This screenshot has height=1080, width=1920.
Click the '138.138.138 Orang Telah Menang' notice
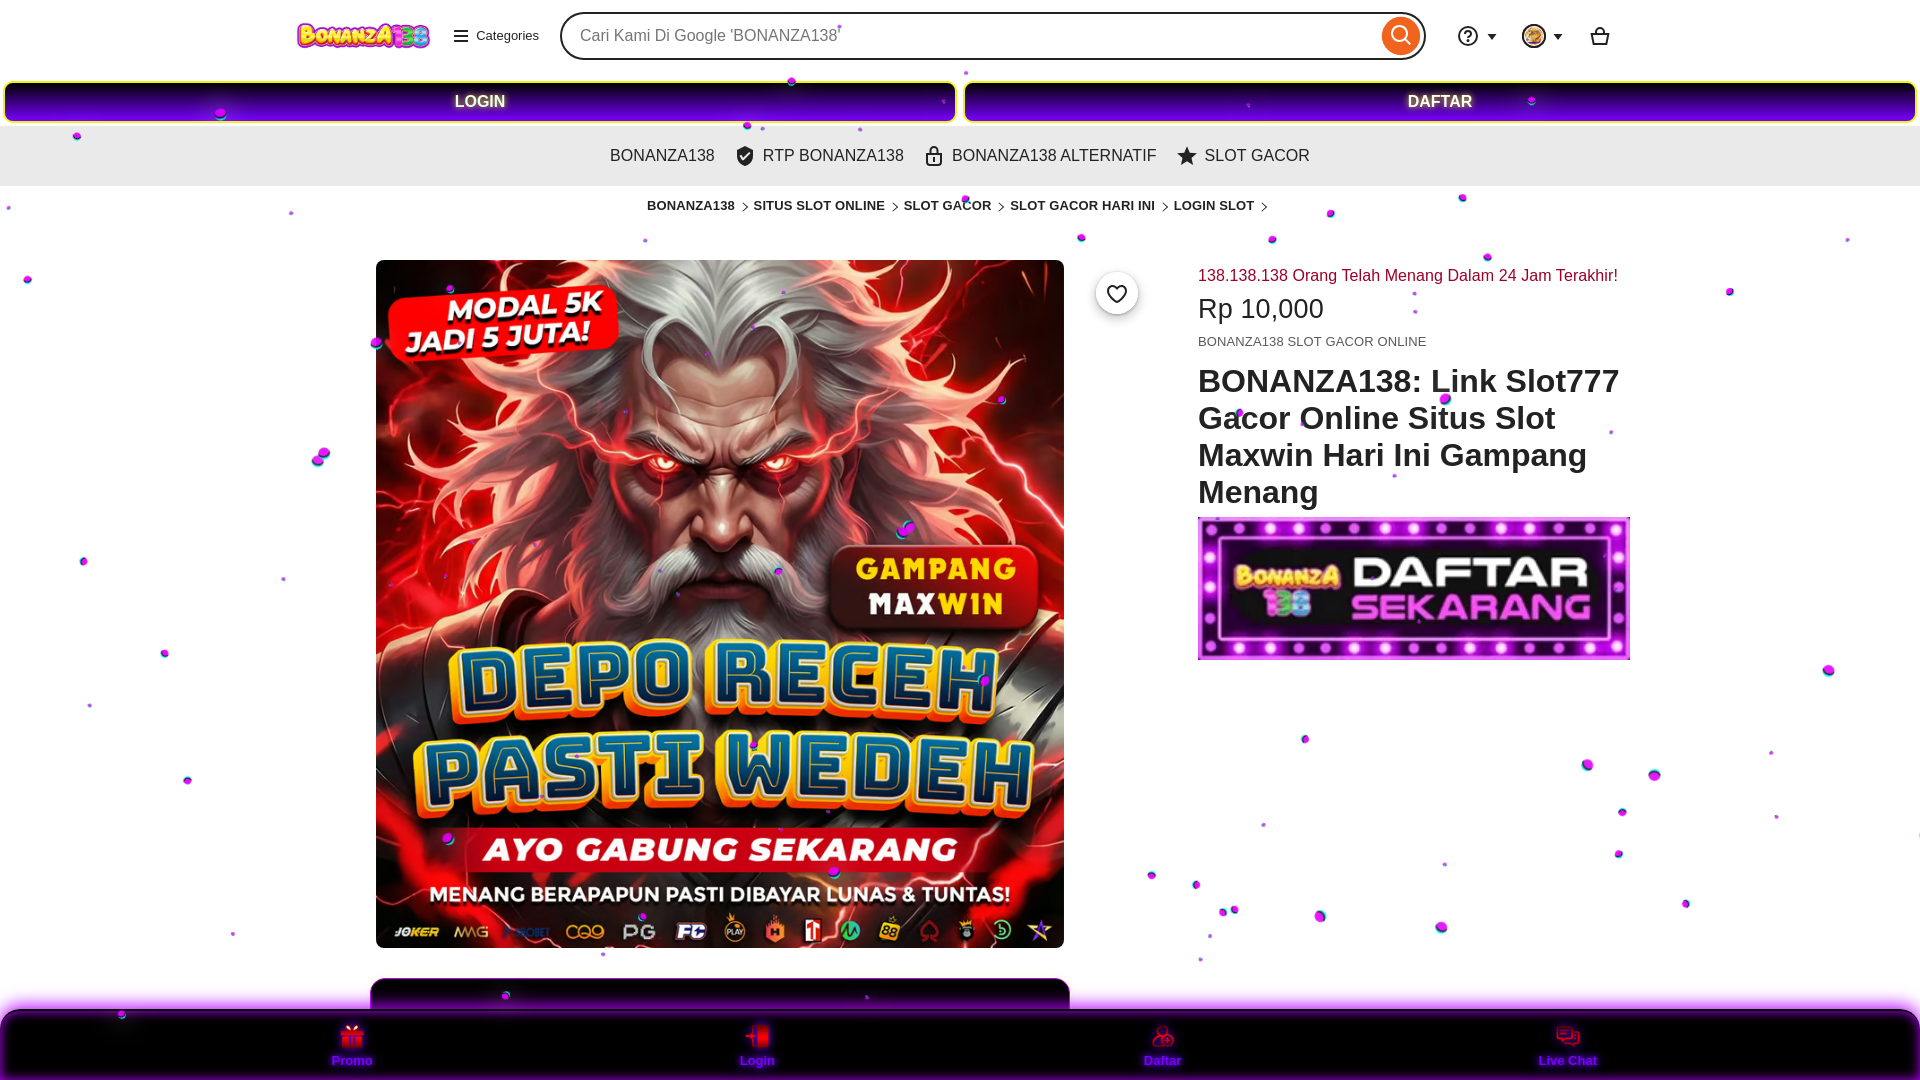[x=1408, y=276]
